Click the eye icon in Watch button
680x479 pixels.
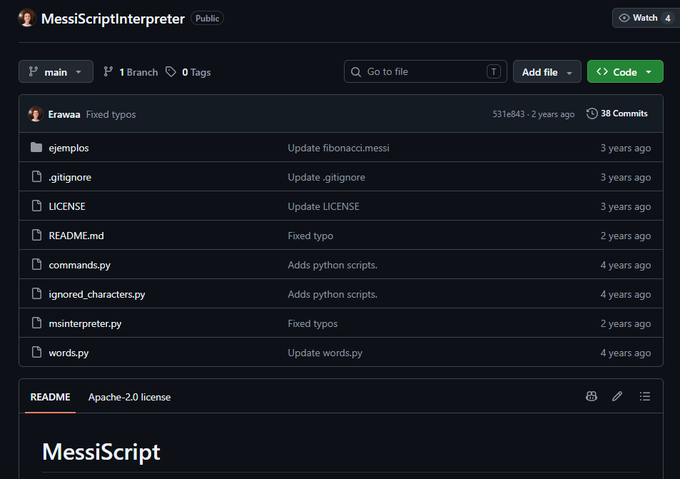click(x=624, y=18)
